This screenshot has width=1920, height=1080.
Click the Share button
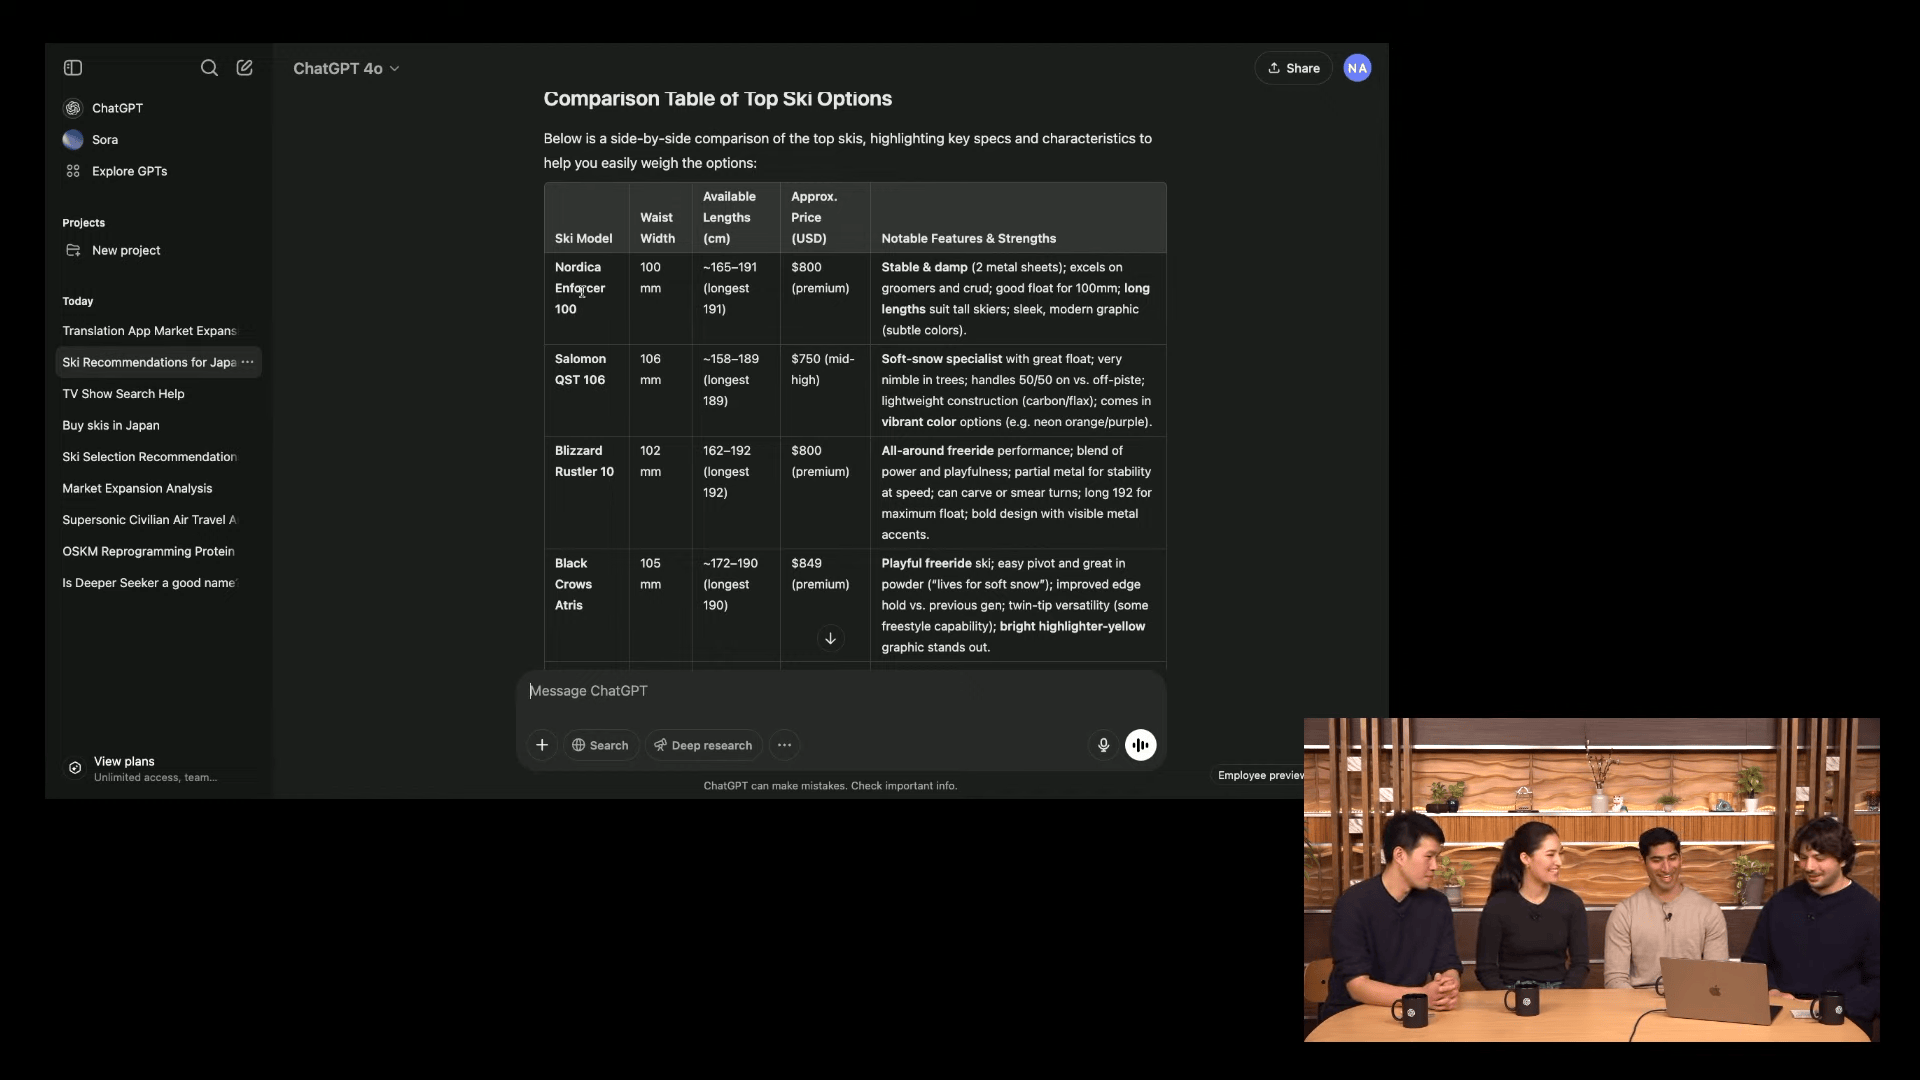1293,68
